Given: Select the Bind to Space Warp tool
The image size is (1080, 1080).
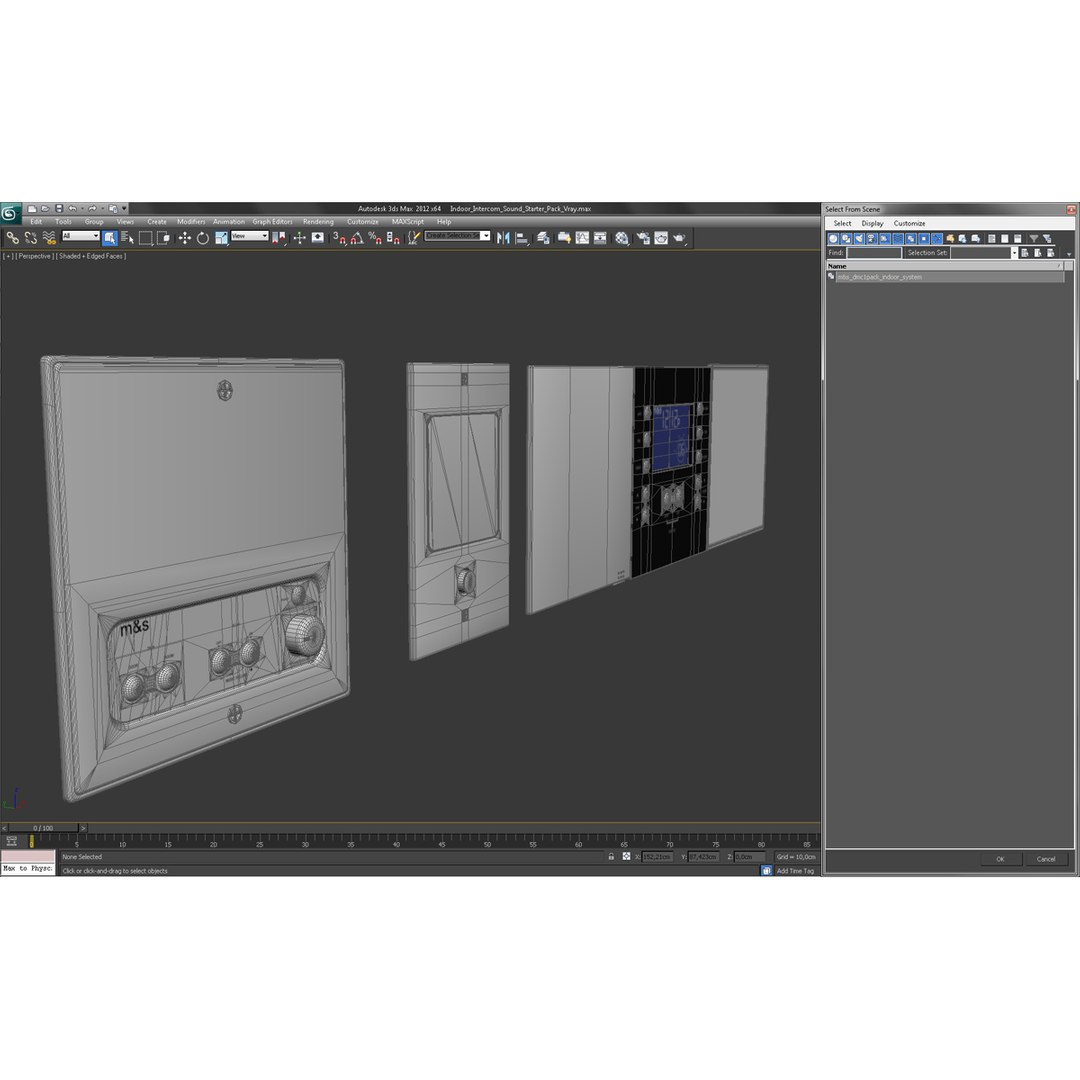Looking at the screenshot, I should pyautogui.click(x=49, y=238).
